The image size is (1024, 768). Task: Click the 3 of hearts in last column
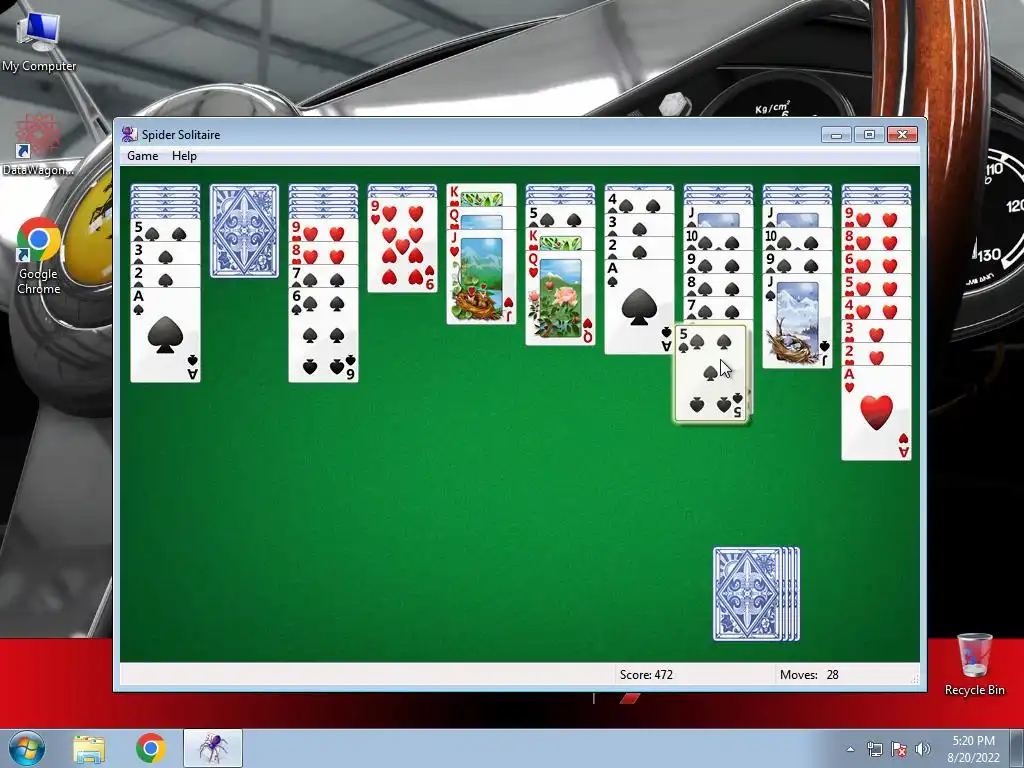tap(876, 331)
